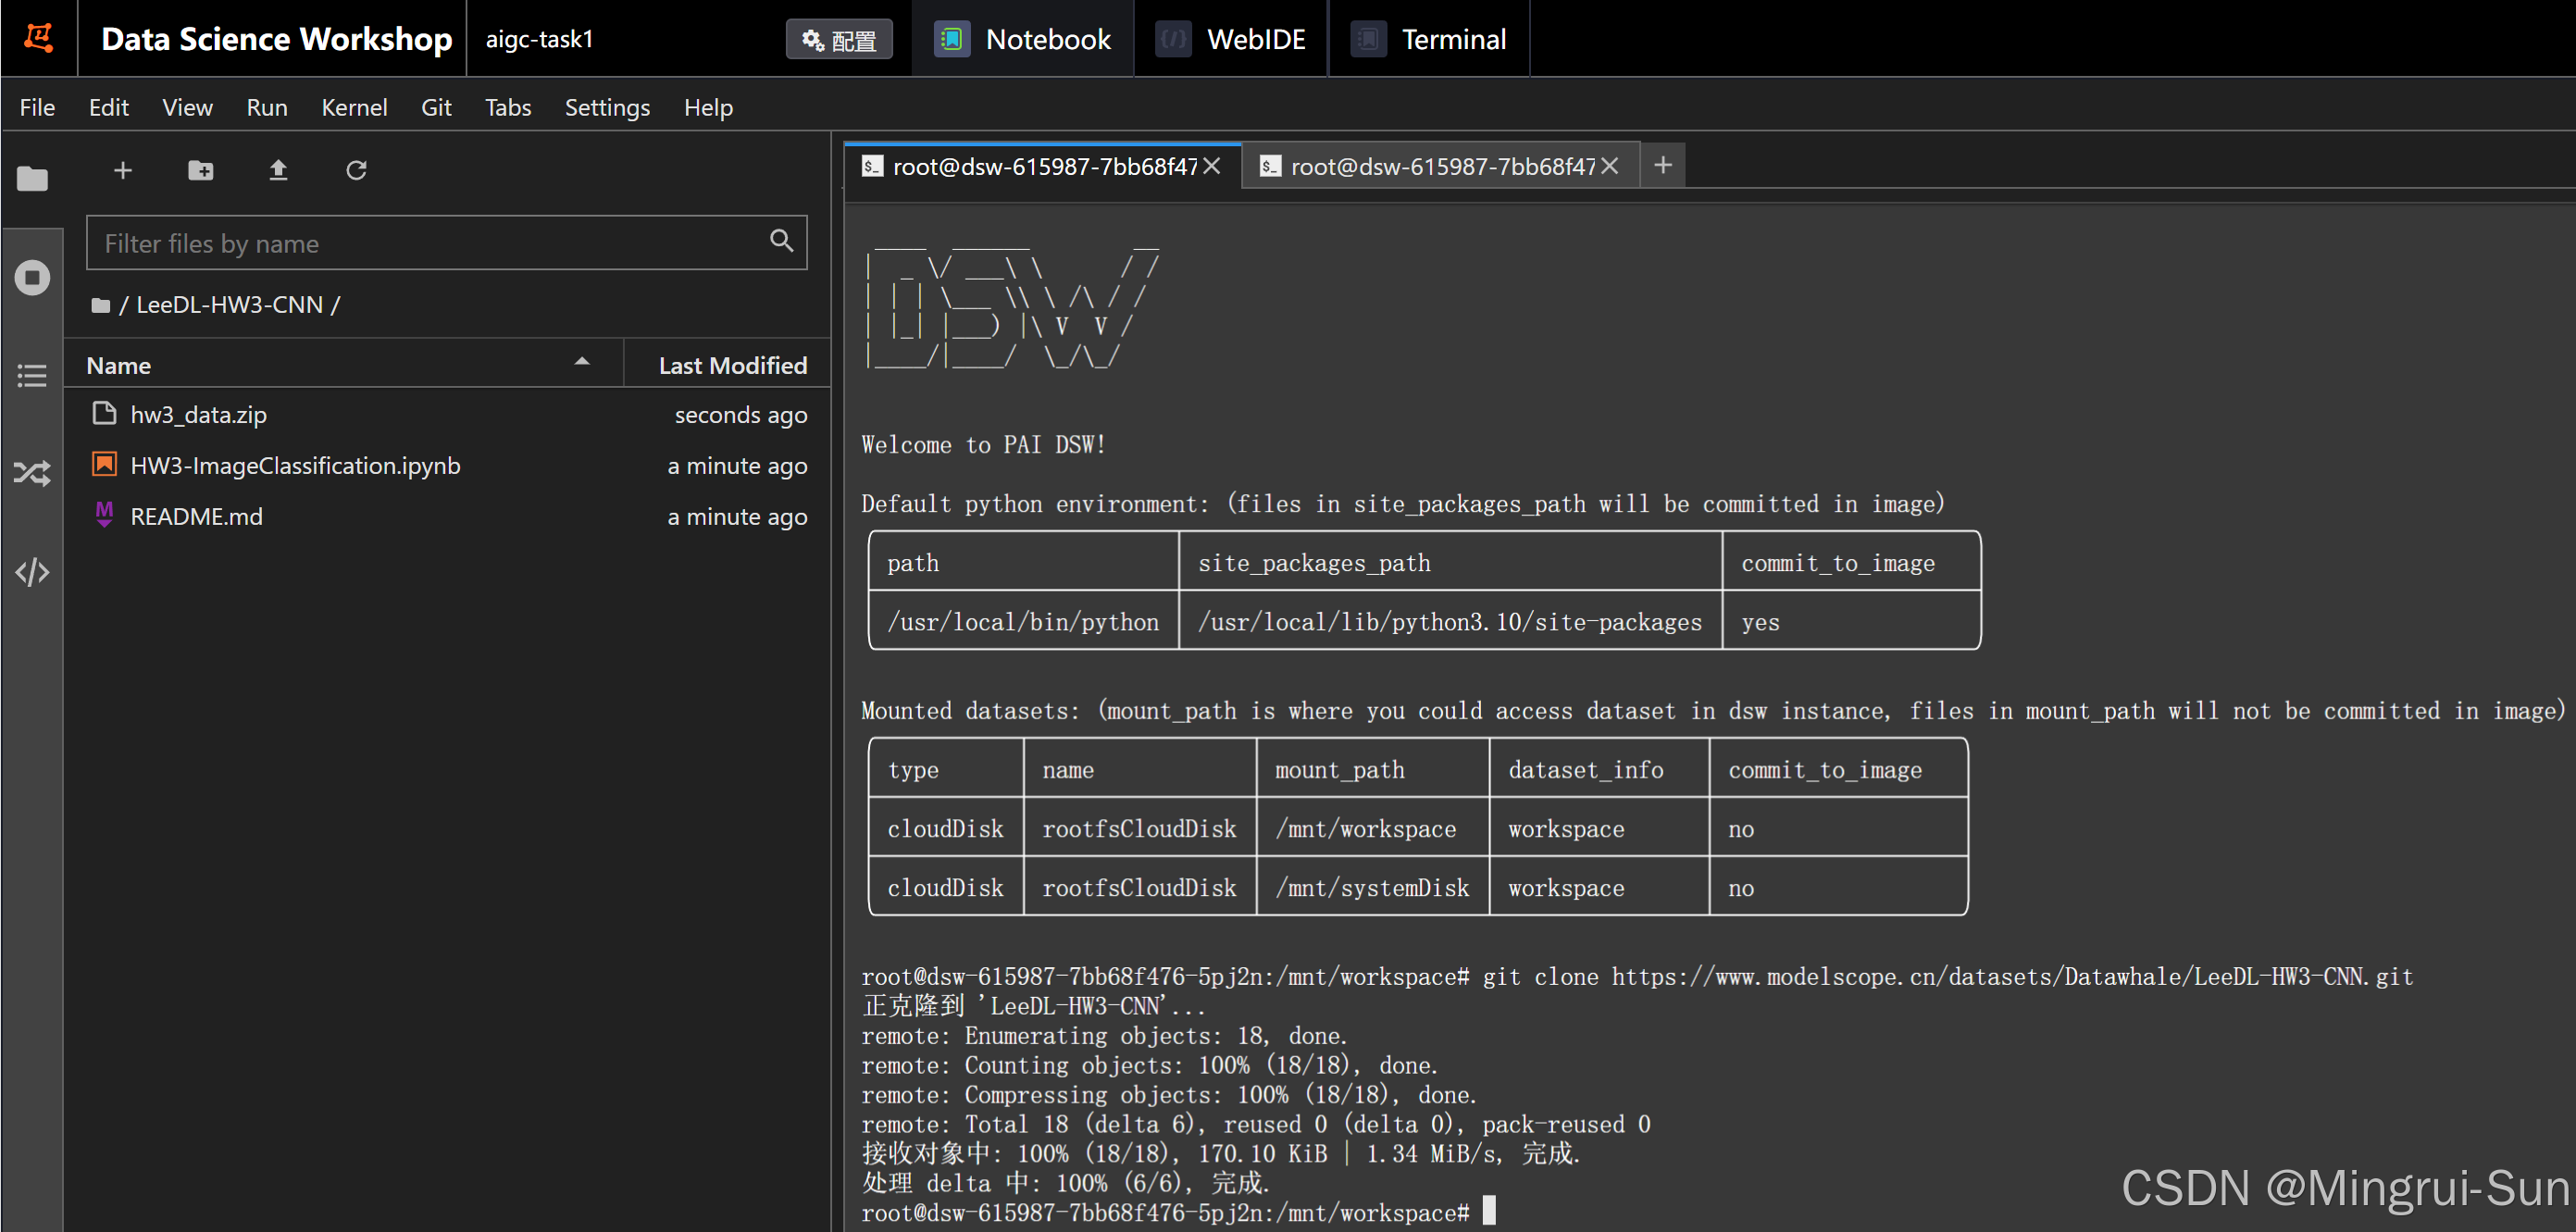Close the first terminal tab
This screenshot has width=2576, height=1232.
(1212, 166)
